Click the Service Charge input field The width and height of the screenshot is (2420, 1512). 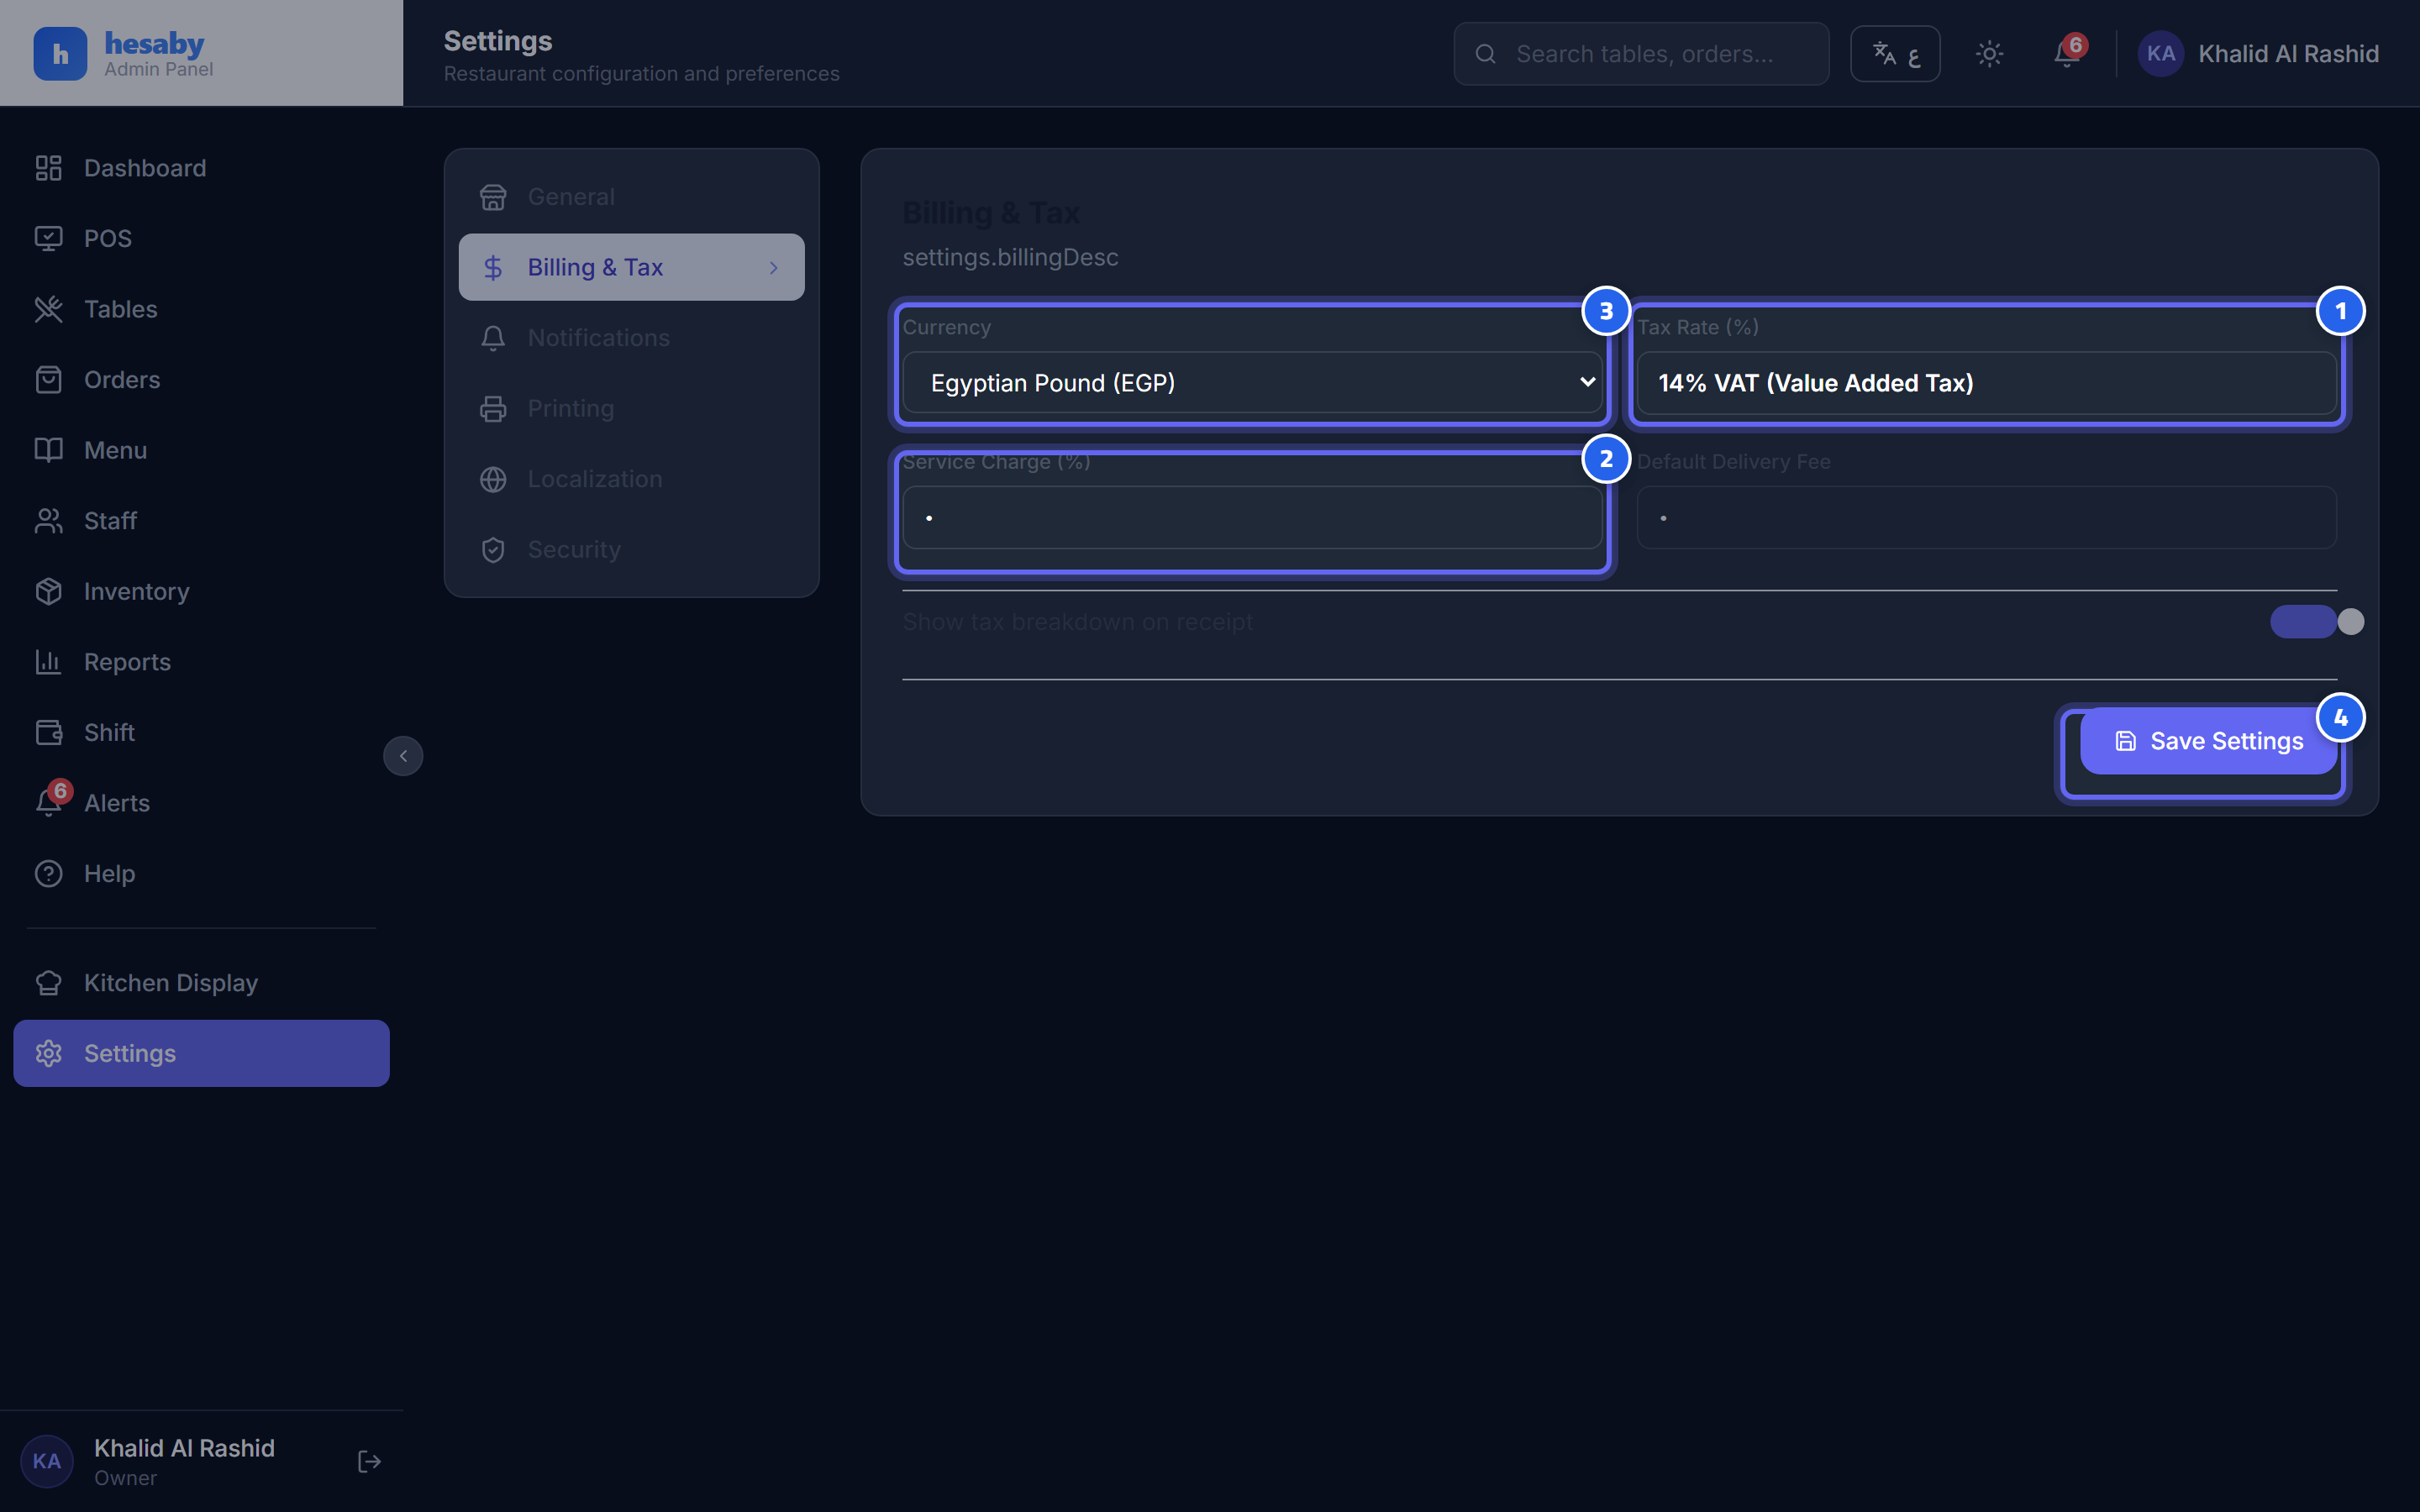(1252, 517)
